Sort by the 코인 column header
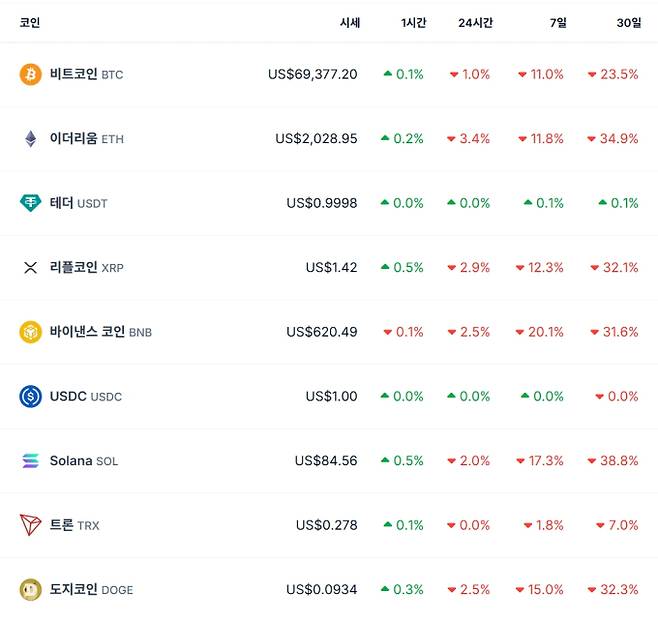The width and height of the screenshot is (658, 621). coord(30,22)
